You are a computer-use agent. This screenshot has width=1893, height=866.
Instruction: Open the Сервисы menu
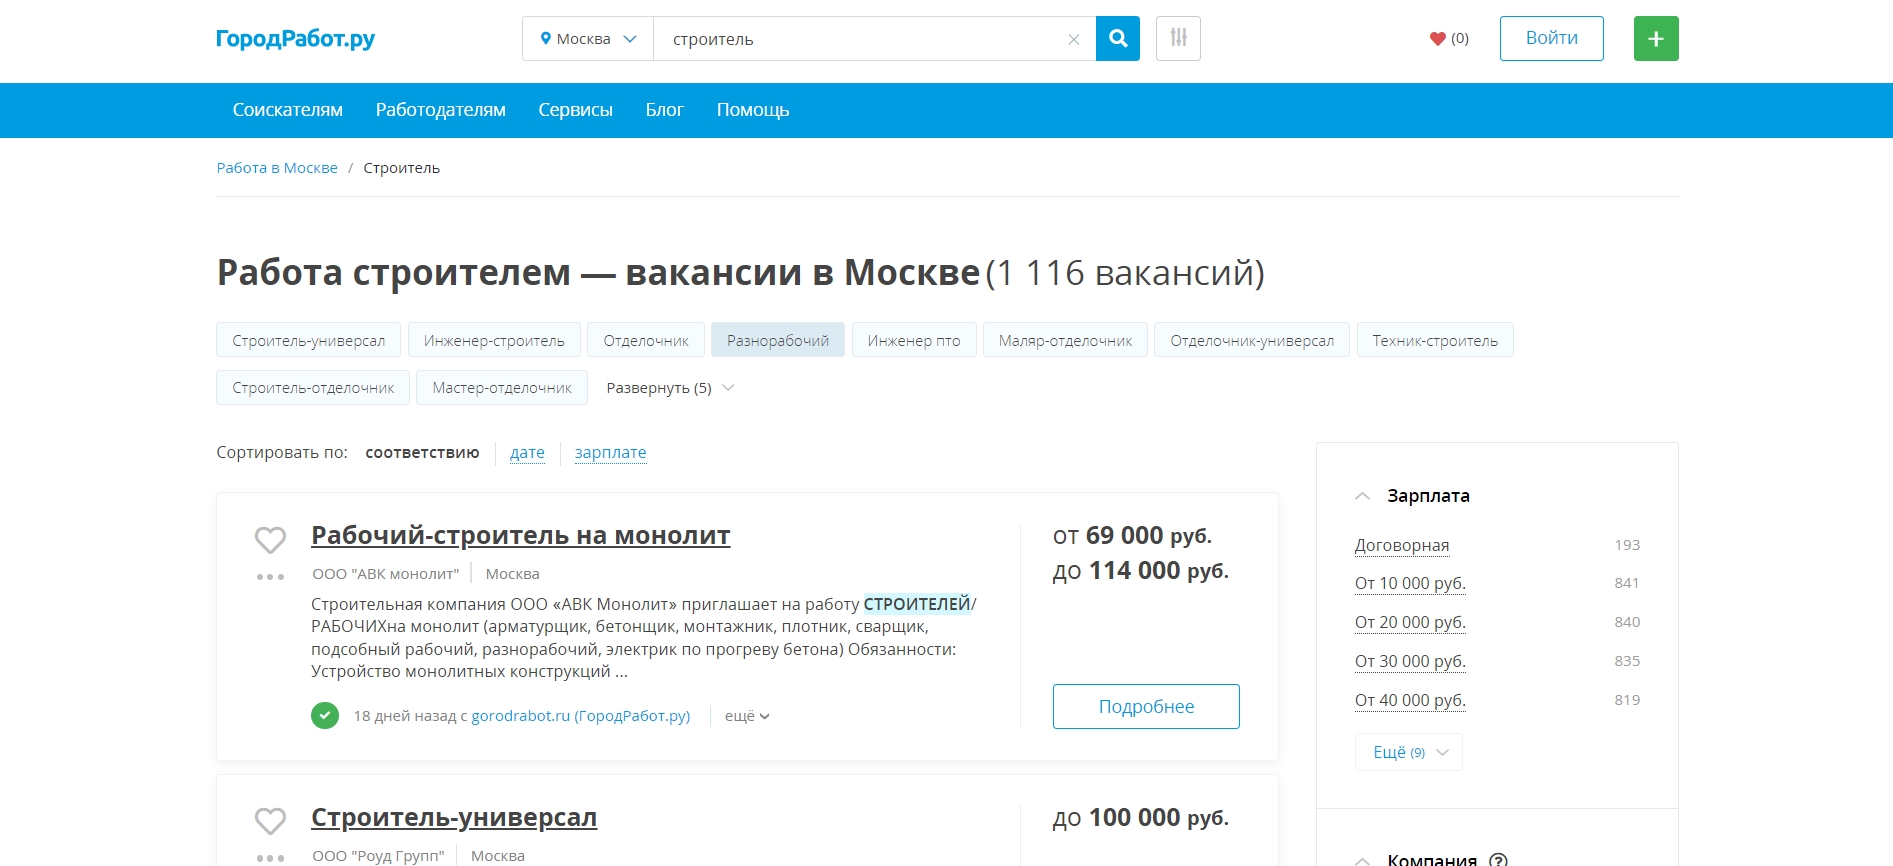click(x=575, y=110)
